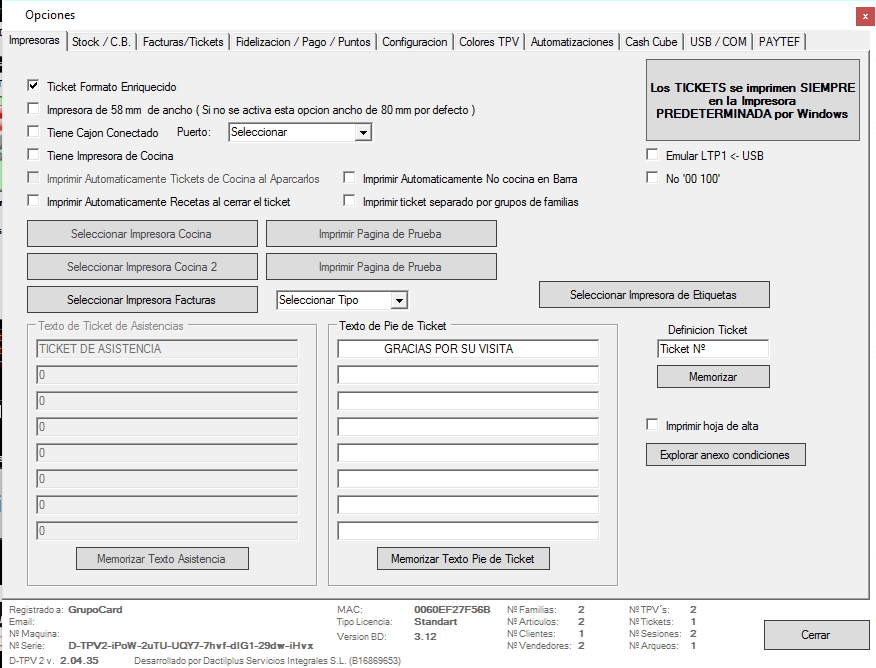Click second Texto de Pie de Ticket field

[x=468, y=375]
